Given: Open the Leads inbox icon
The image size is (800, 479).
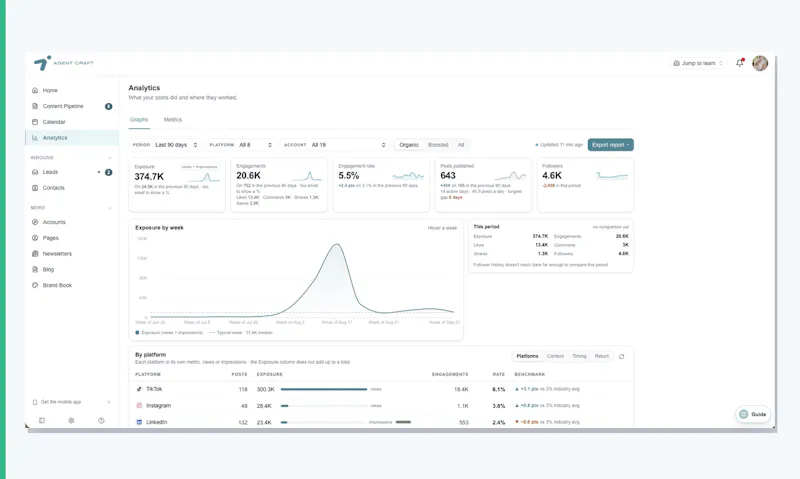Looking at the screenshot, I should [x=35, y=172].
